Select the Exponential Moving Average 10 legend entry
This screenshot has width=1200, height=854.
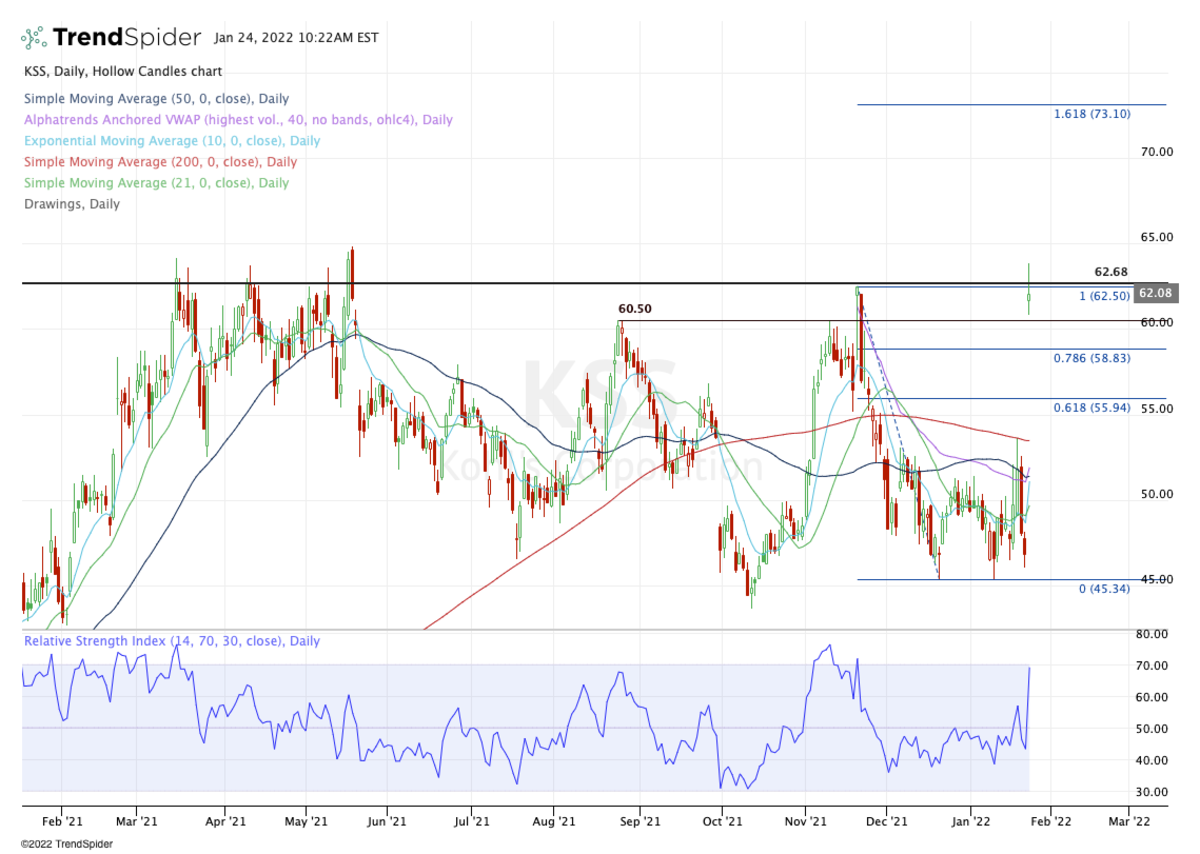[x=172, y=141]
